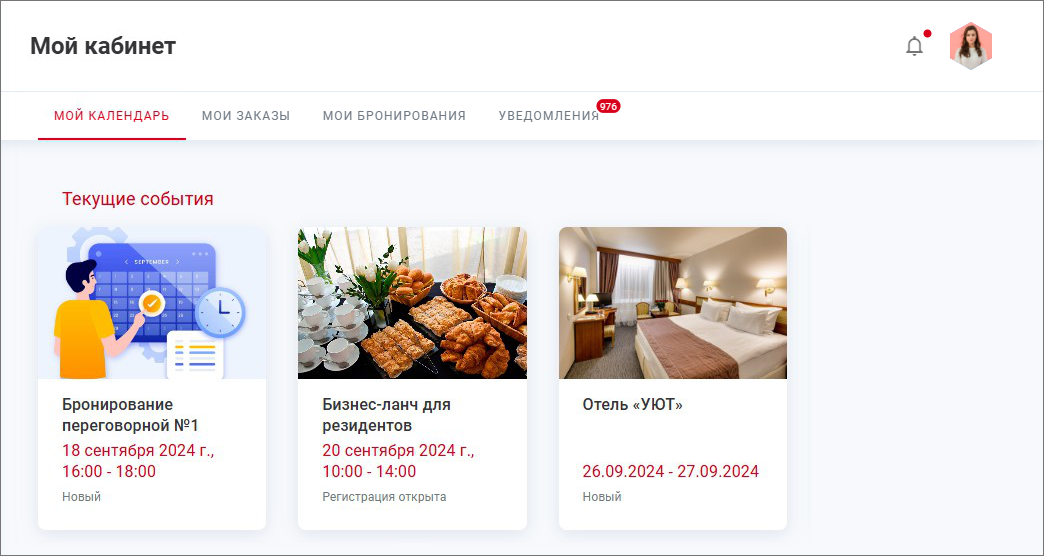This screenshot has width=1044, height=556.
Task: Click date 18 сентября 2024 г.
Action: (x=138, y=451)
